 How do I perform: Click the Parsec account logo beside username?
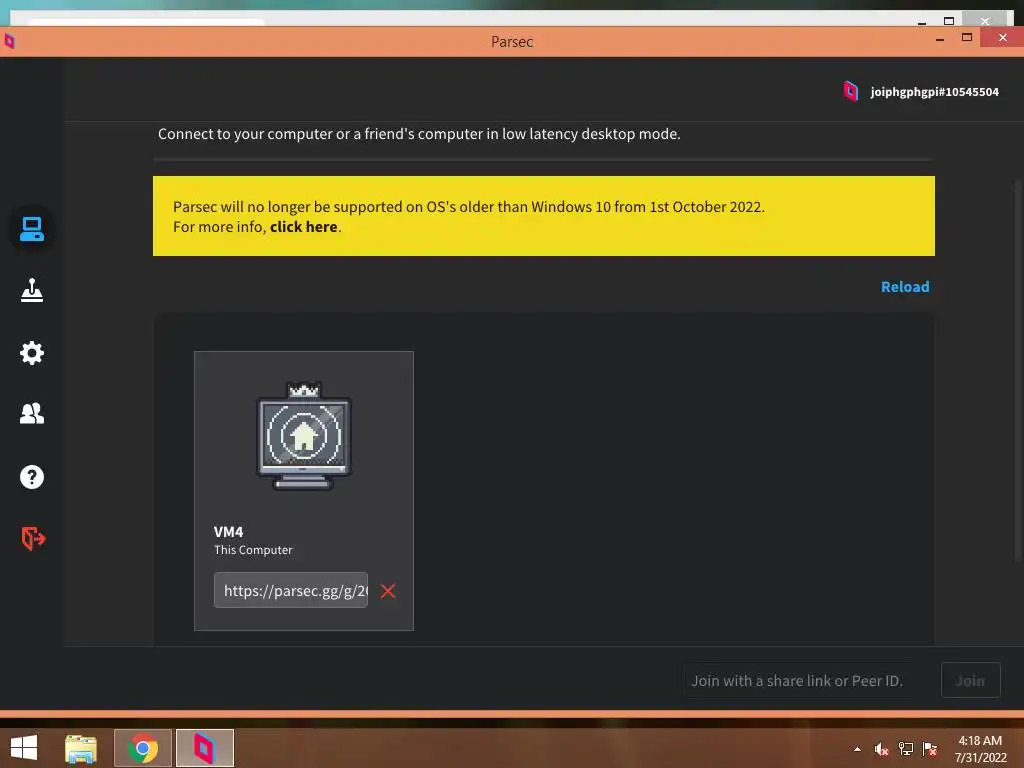(850, 91)
